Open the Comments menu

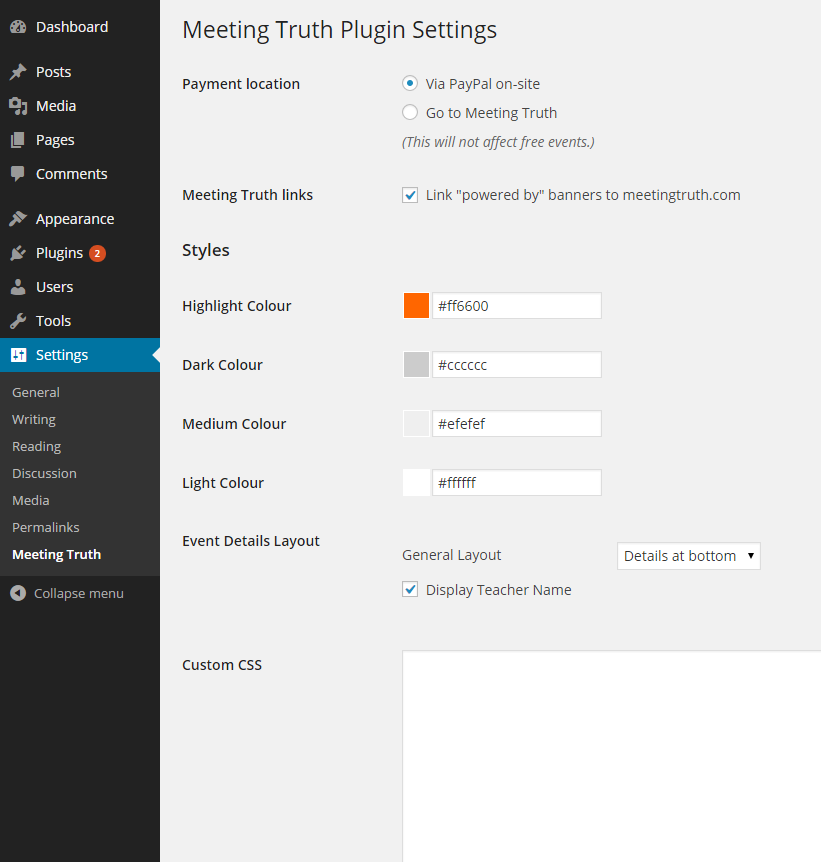coord(80,174)
